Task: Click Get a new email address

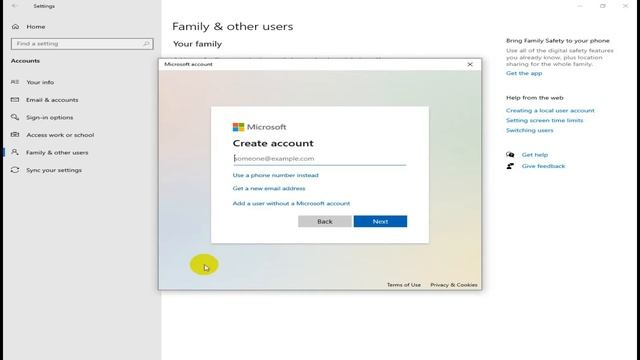Action: pos(269,188)
